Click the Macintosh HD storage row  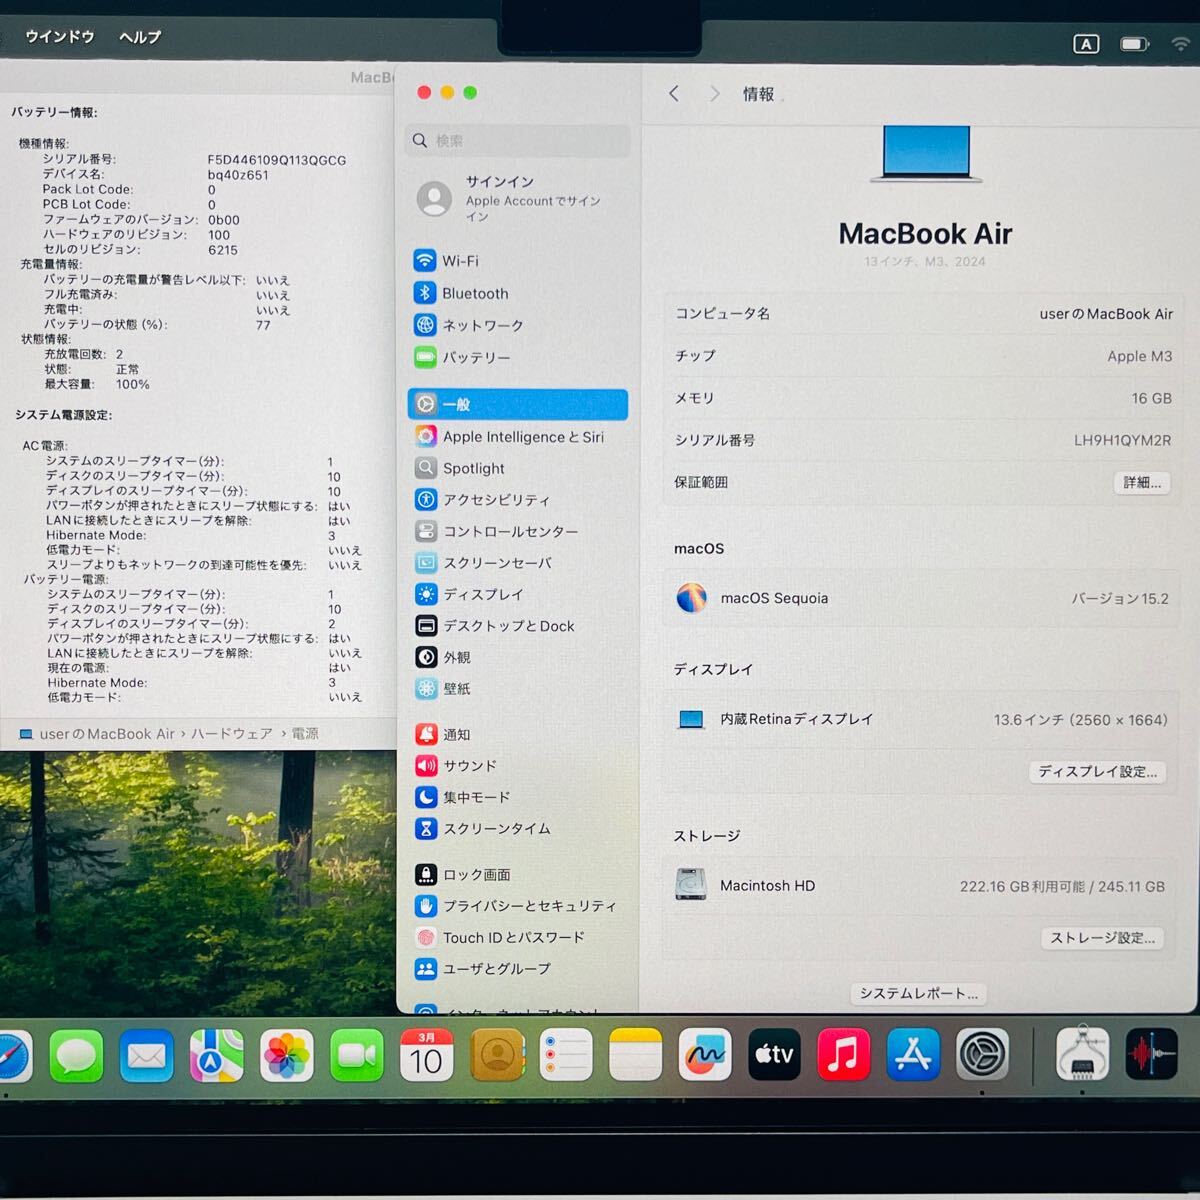(920, 886)
